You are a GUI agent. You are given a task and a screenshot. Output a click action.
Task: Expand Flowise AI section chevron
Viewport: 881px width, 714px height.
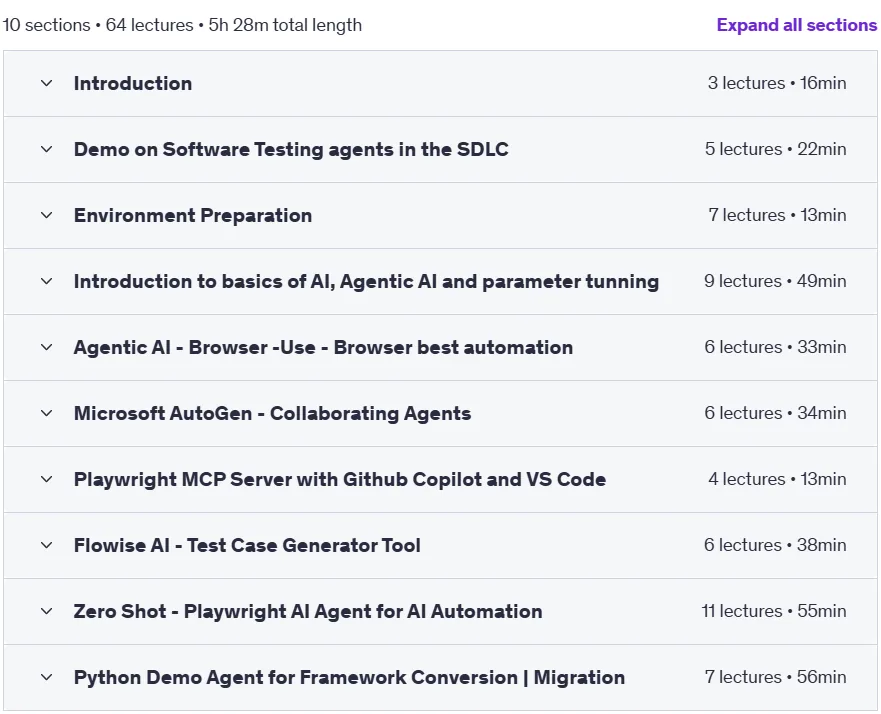[47, 545]
